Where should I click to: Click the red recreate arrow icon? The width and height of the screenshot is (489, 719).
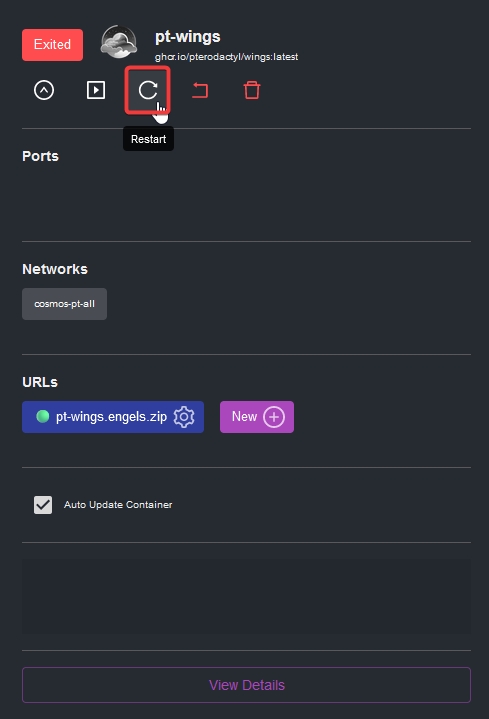[x=200, y=90]
